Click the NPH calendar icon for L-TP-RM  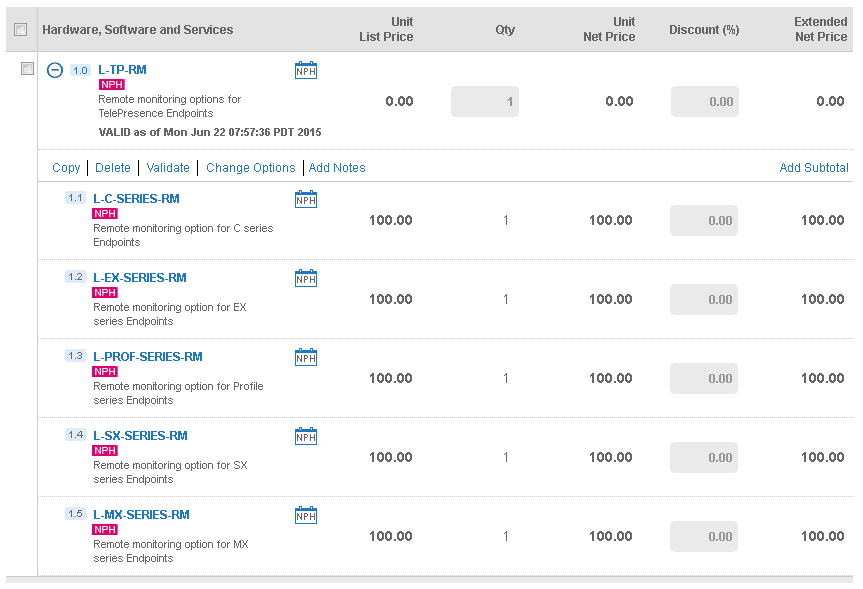pyautogui.click(x=306, y=70)
